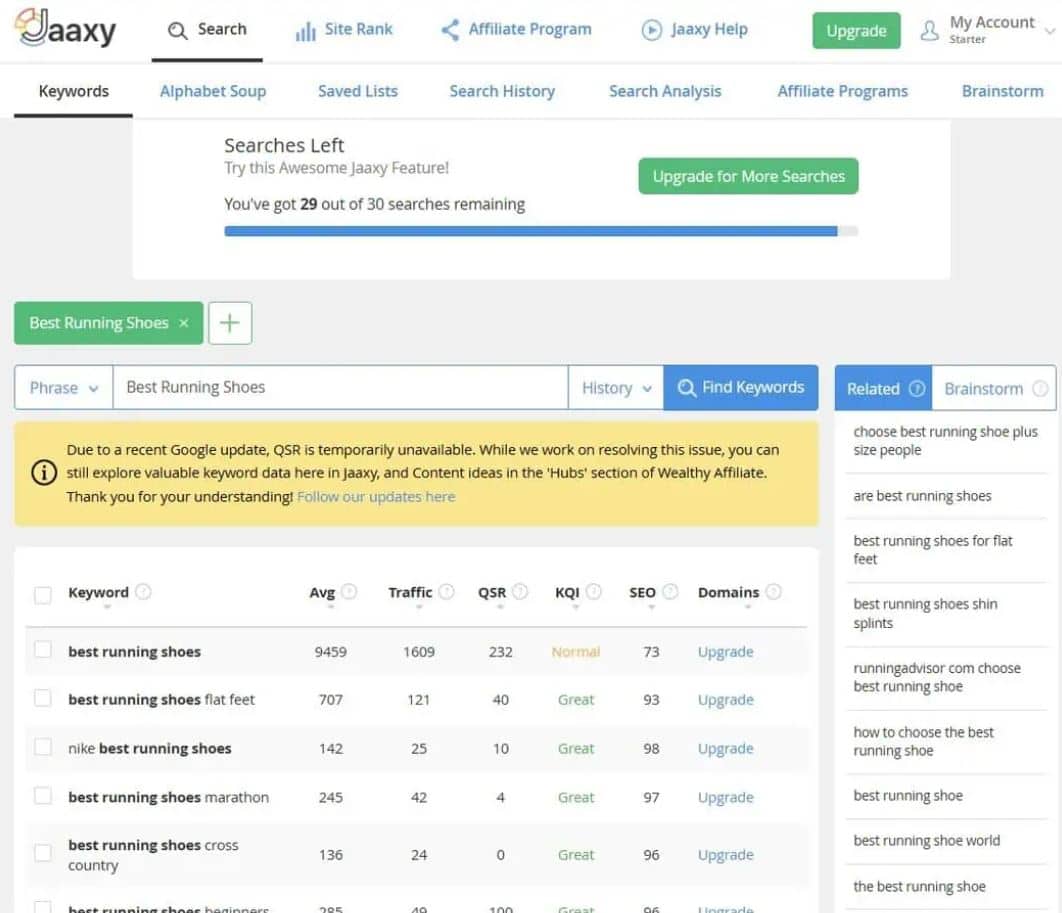Open the Search Analysis tab
Screen dimensions: 1062x913
pyautogui.click(x=665, y=91)
